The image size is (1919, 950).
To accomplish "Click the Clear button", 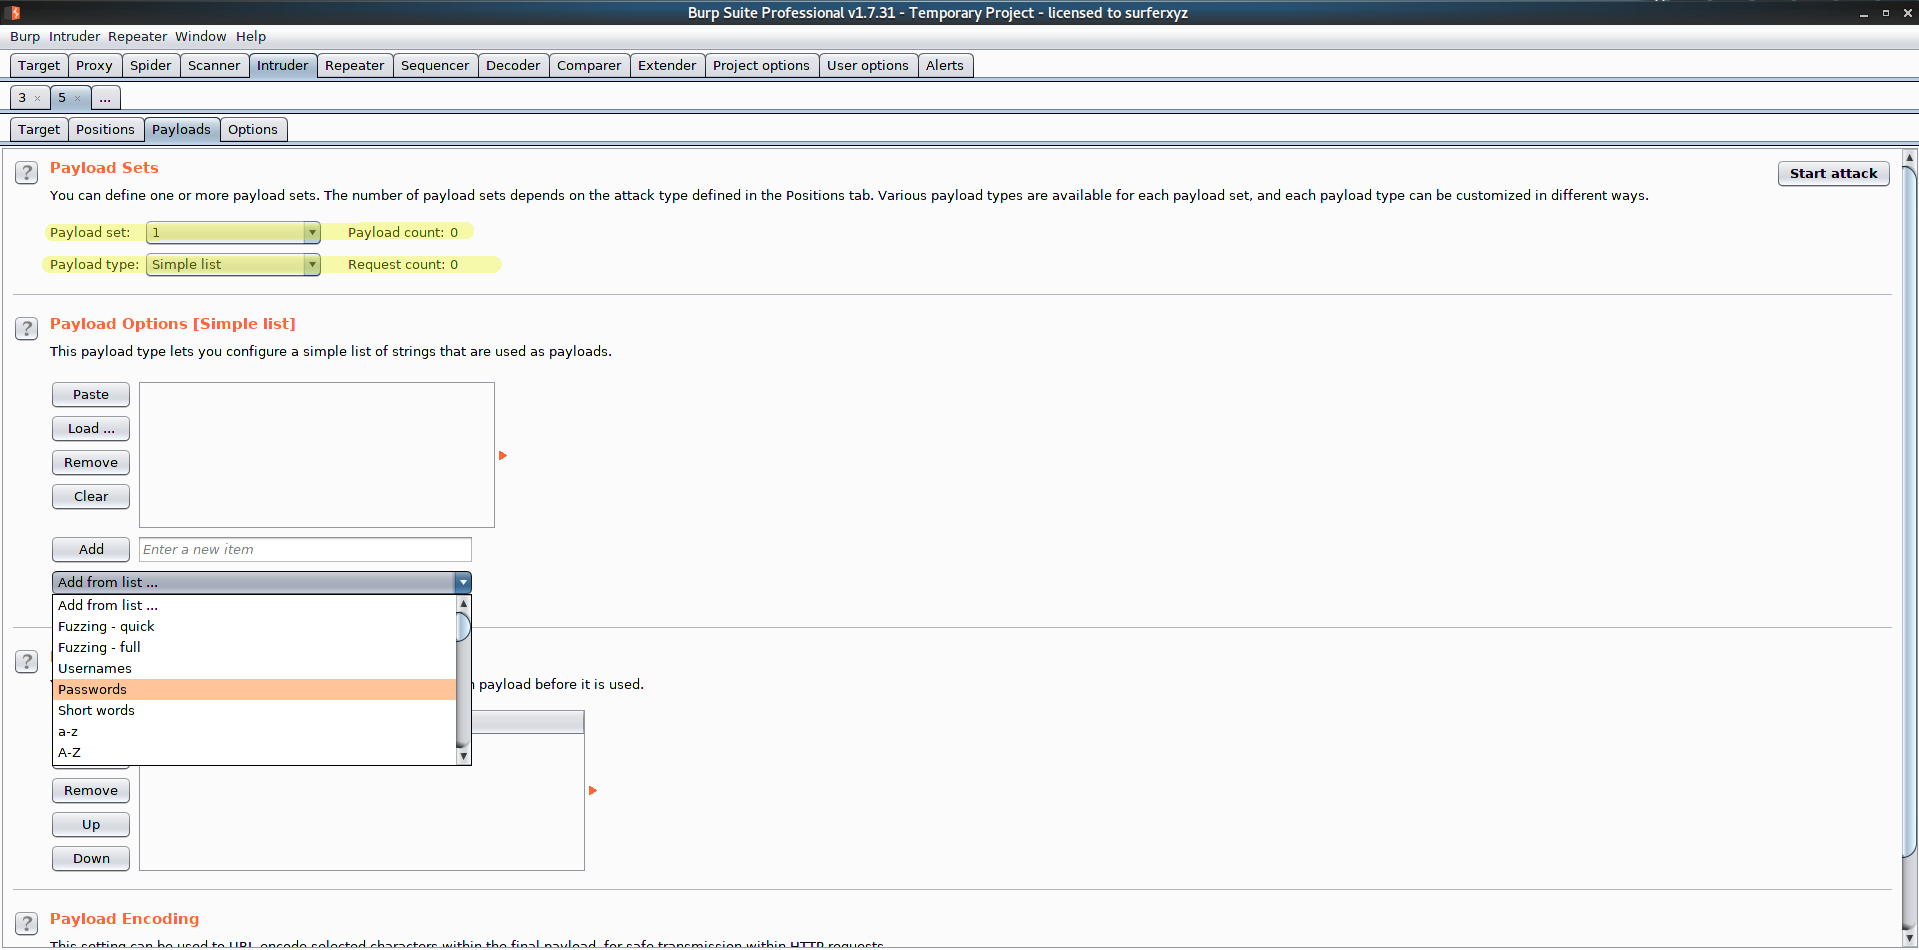I will coord(91,496).
